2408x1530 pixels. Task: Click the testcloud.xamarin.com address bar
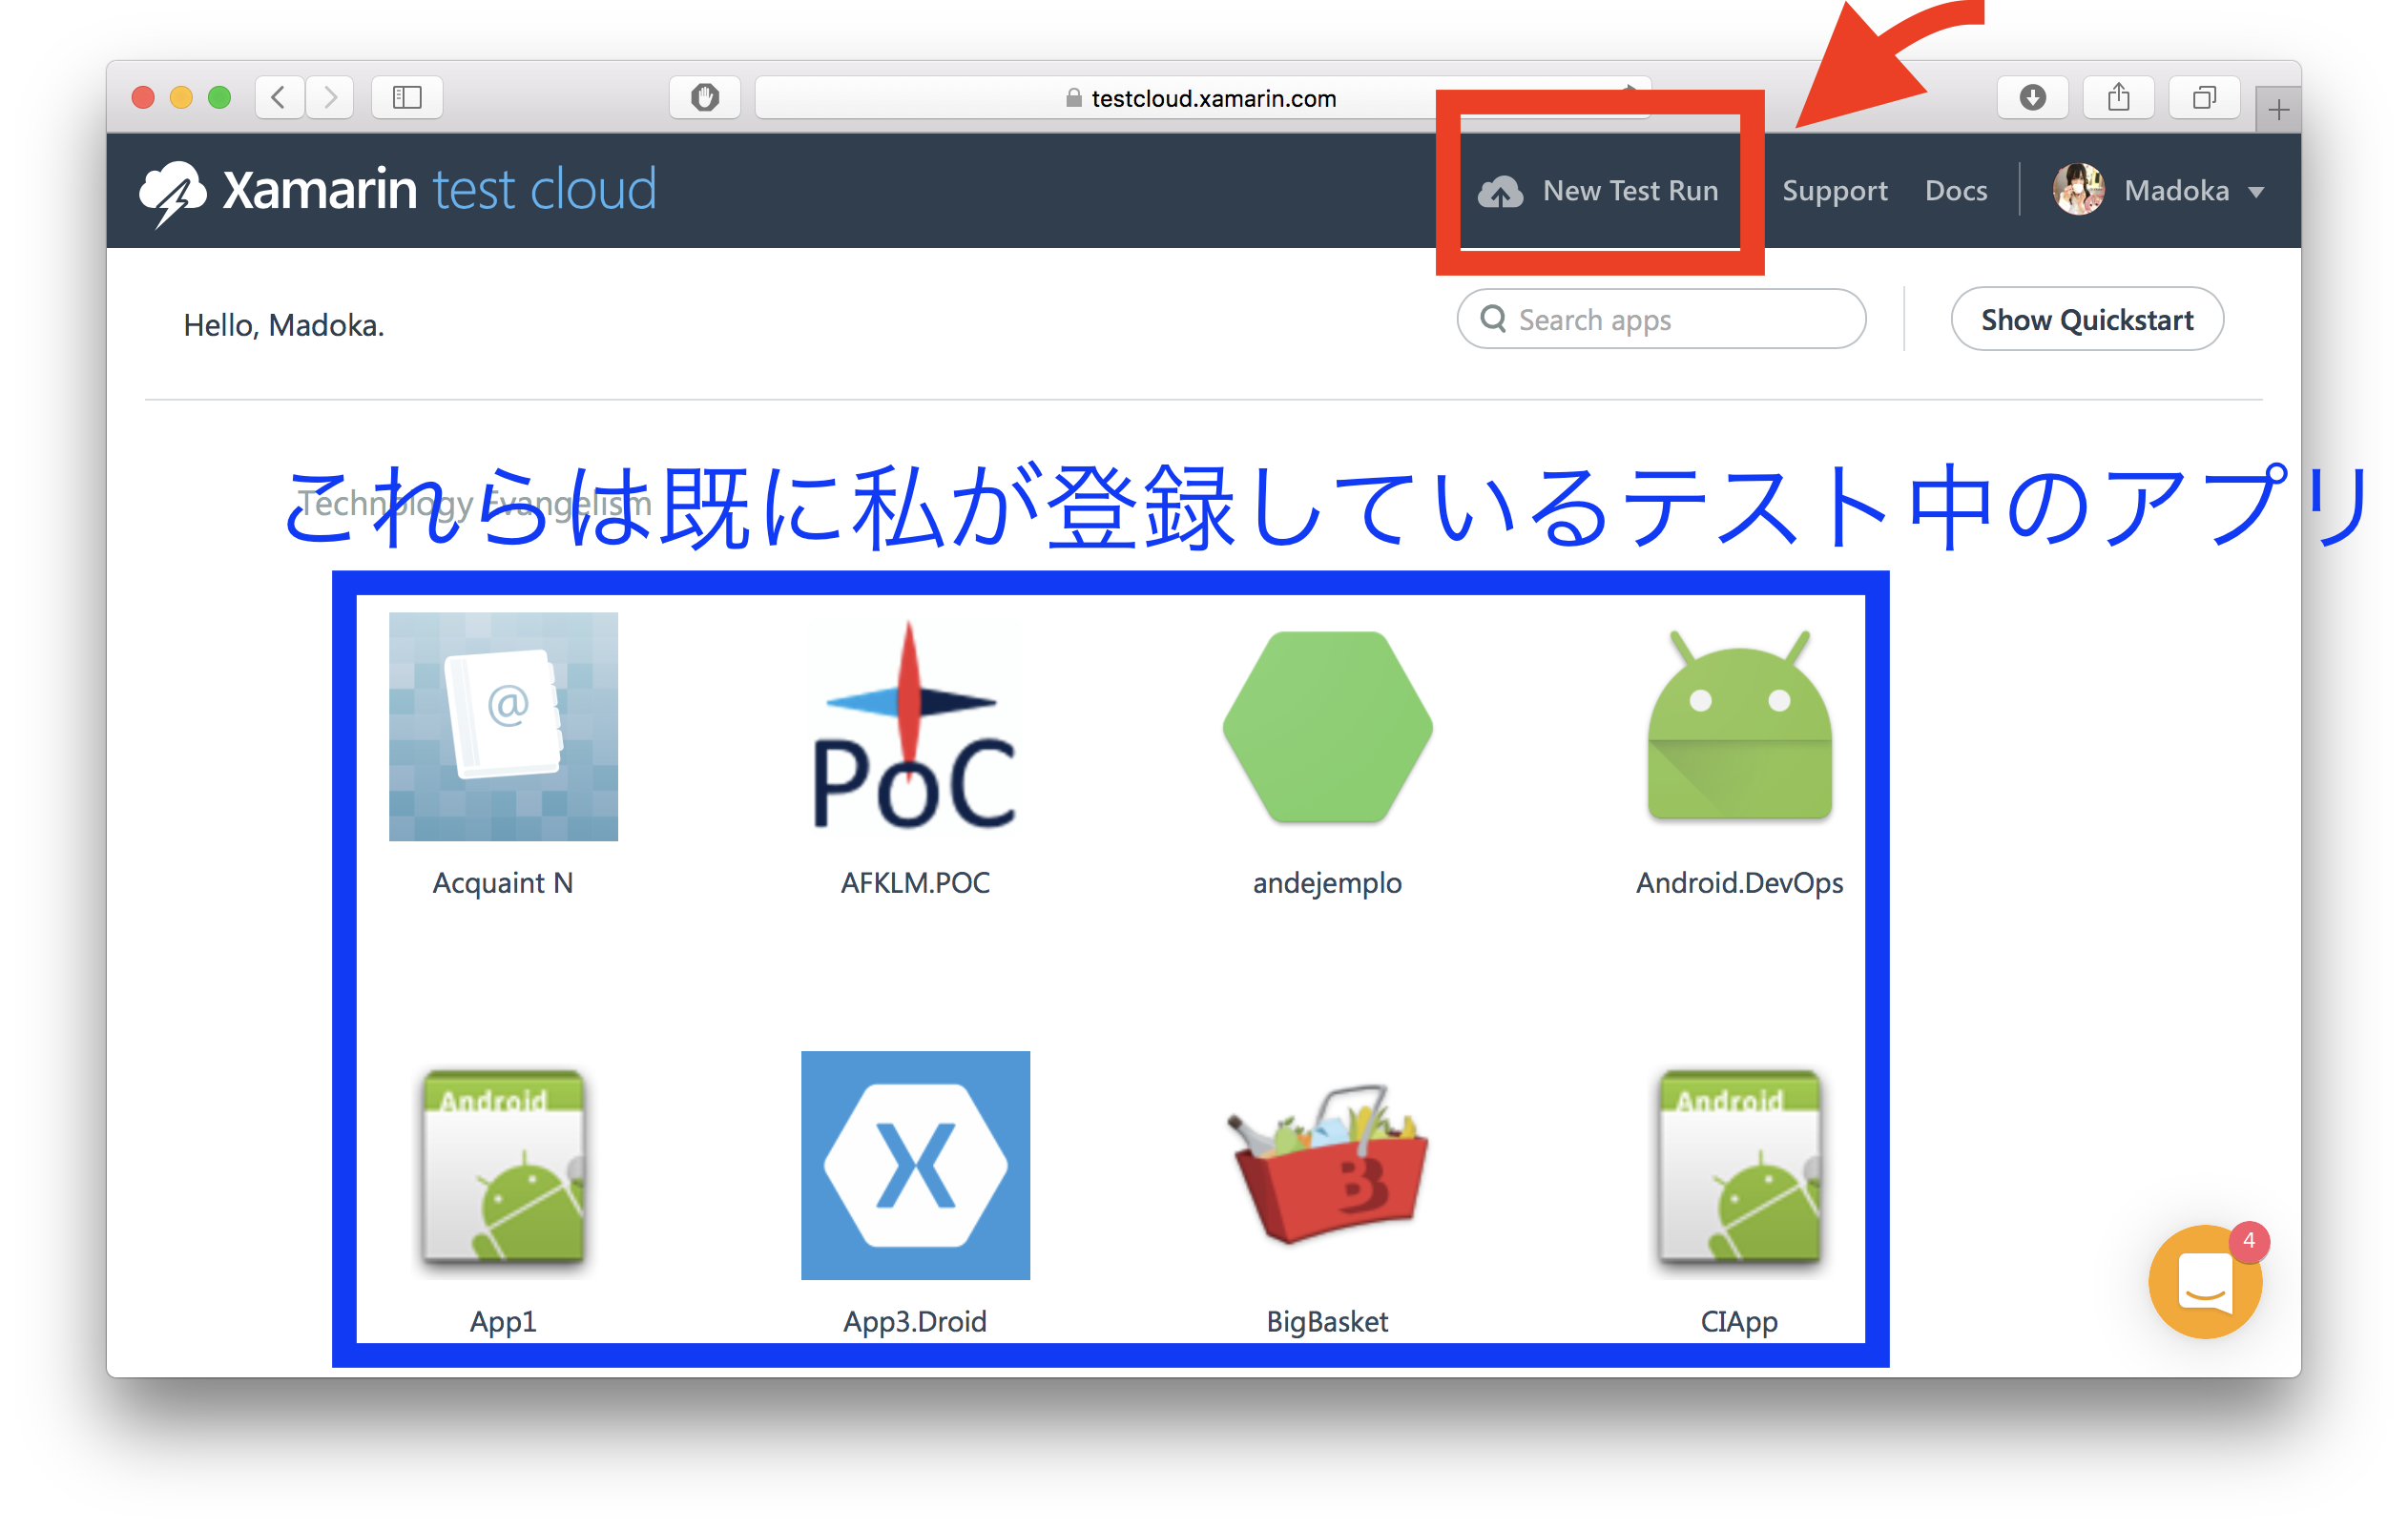[x=1203, y=97]
